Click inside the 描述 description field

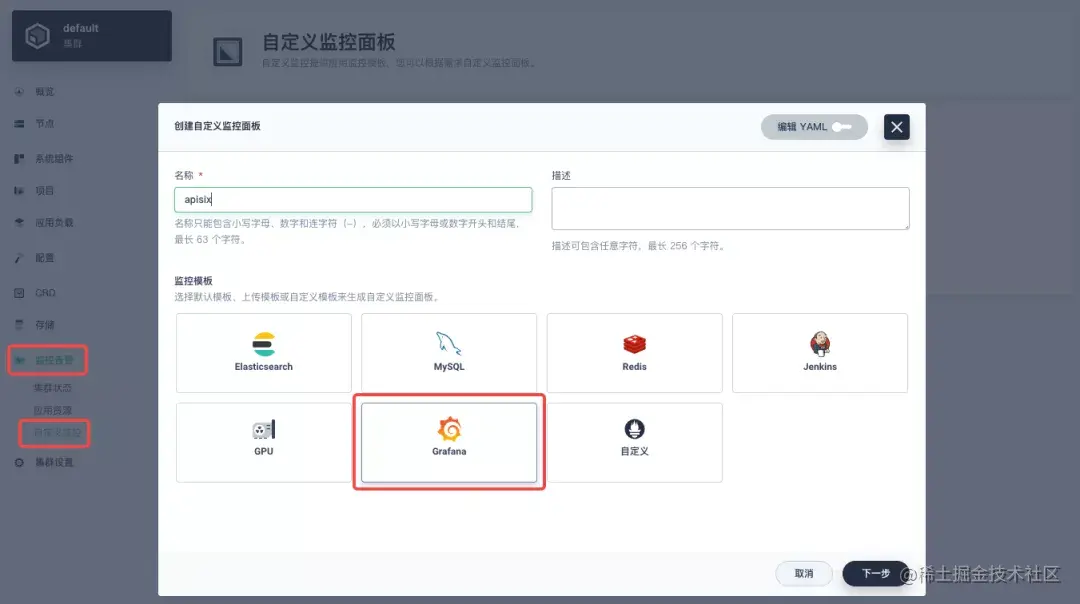730,207
